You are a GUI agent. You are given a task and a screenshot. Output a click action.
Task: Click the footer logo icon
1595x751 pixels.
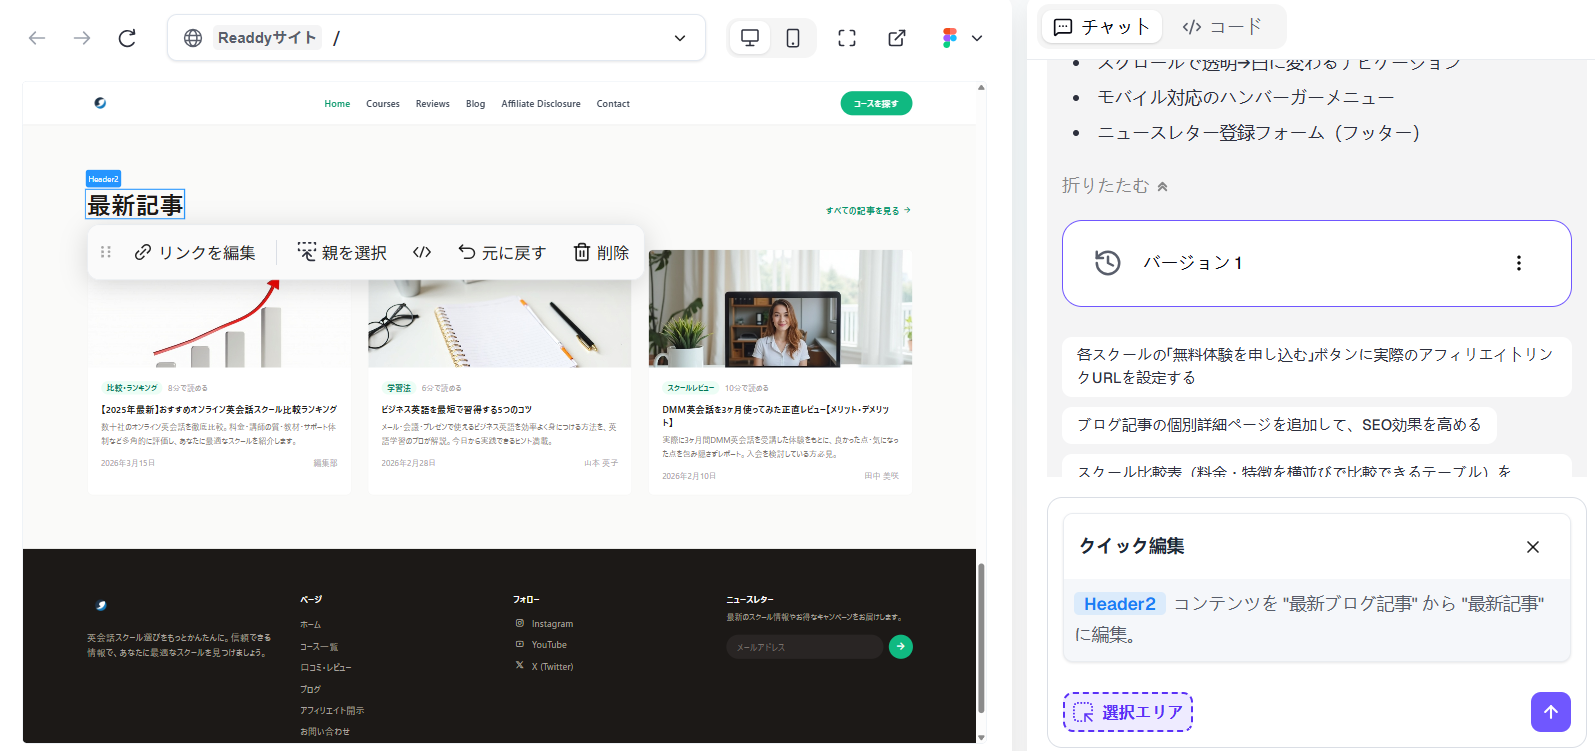pyautogui.click(x=101, y=605)
